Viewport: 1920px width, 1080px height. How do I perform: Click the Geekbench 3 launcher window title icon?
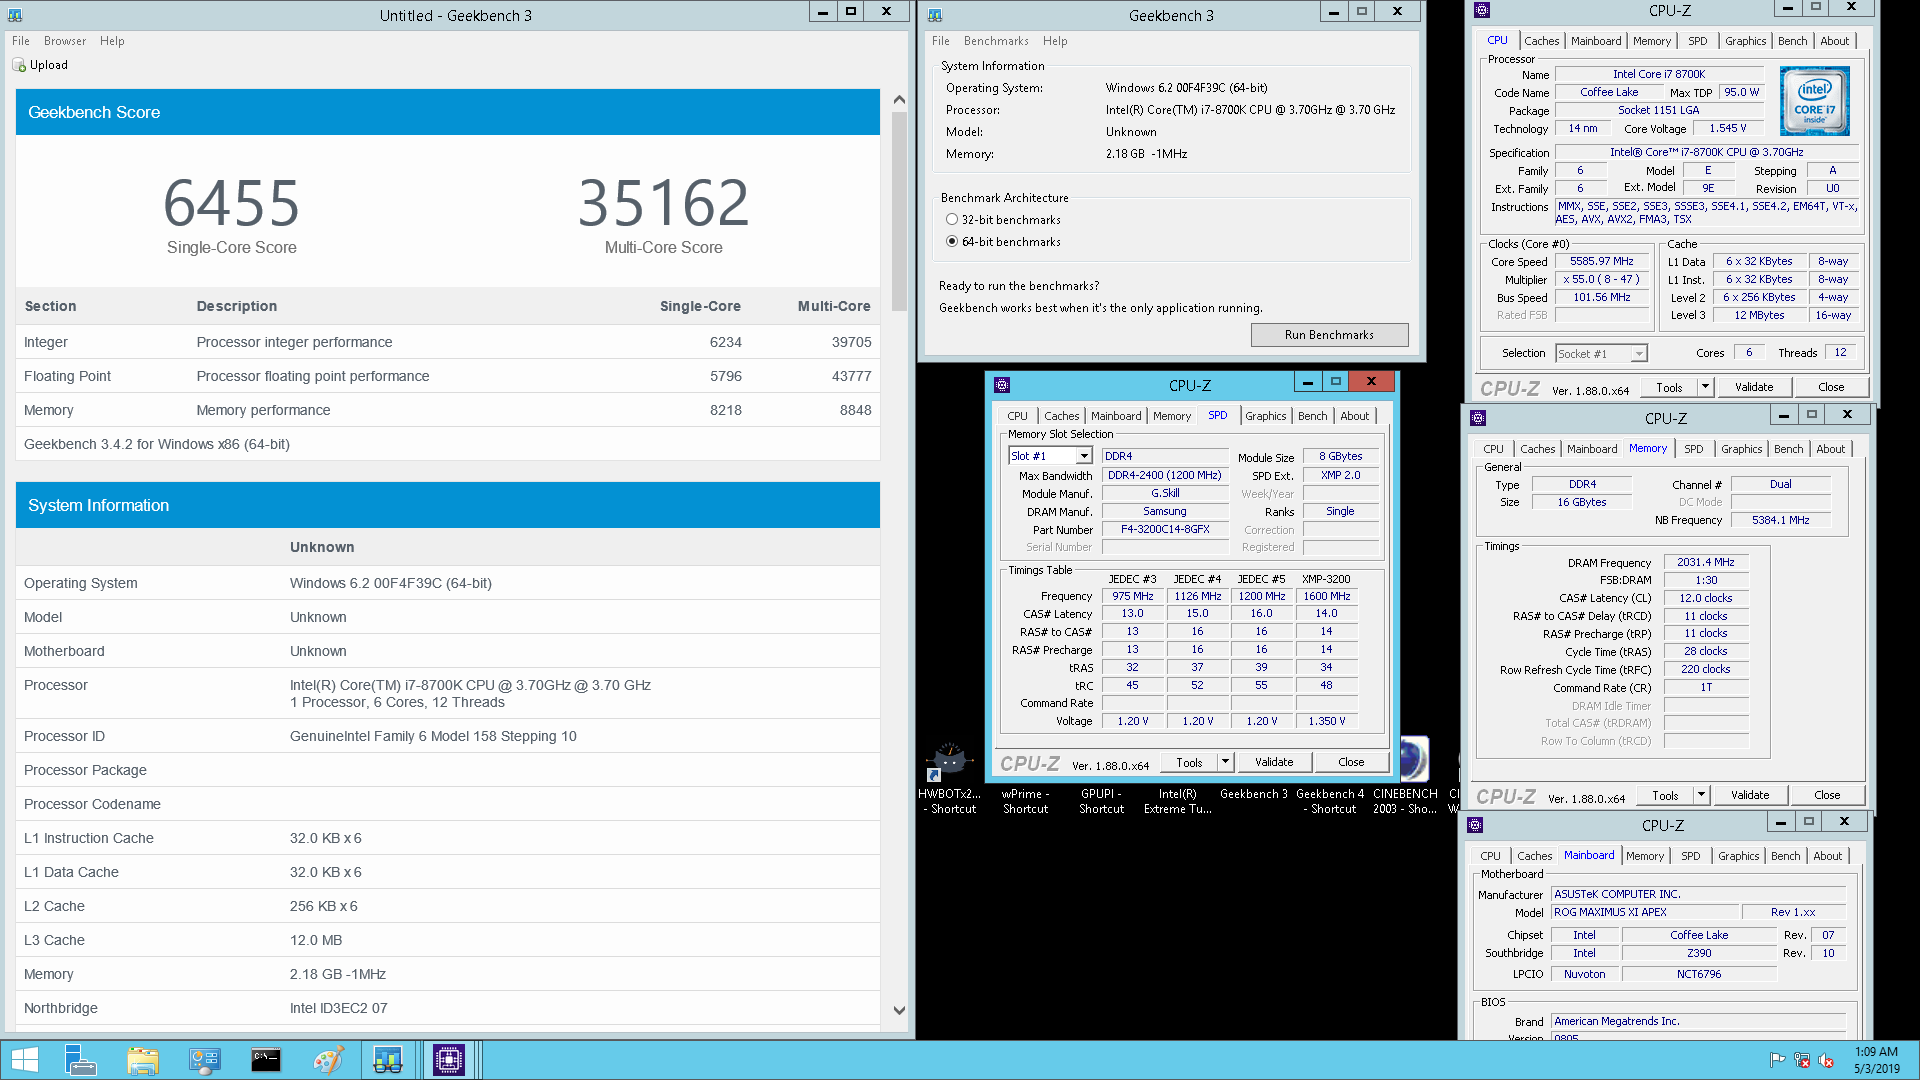pyautogui.click(x=934, y=15)
